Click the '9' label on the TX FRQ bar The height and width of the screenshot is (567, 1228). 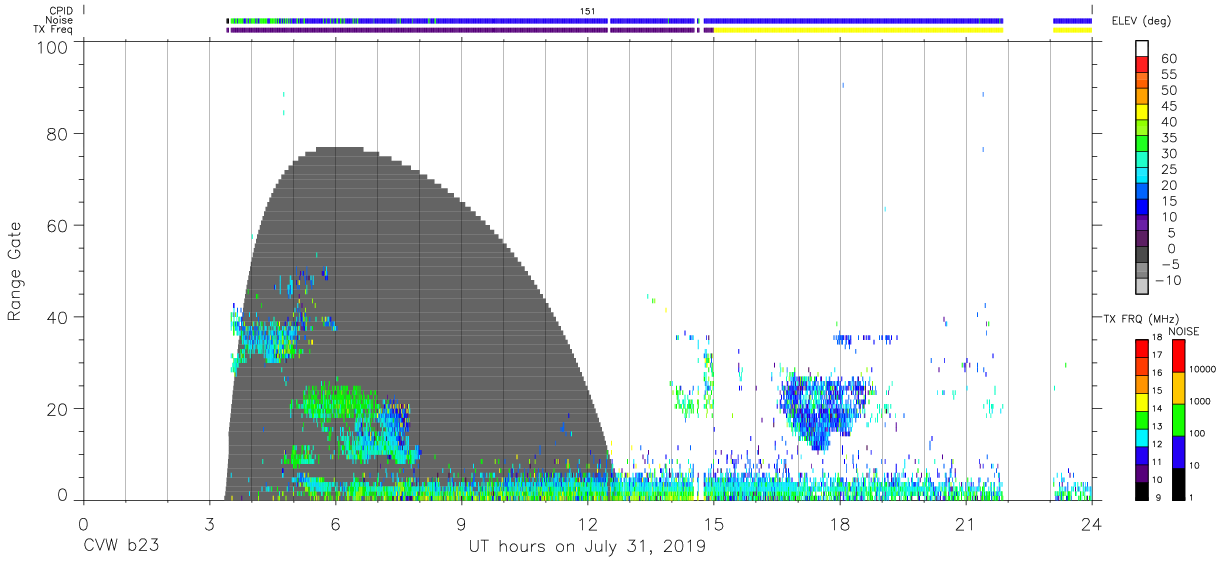point(1158,497)
